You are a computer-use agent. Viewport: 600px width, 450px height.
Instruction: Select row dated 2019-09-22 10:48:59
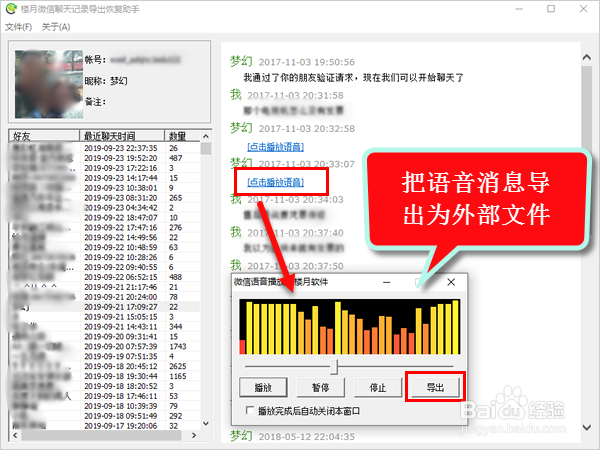[x=104, y=248]
